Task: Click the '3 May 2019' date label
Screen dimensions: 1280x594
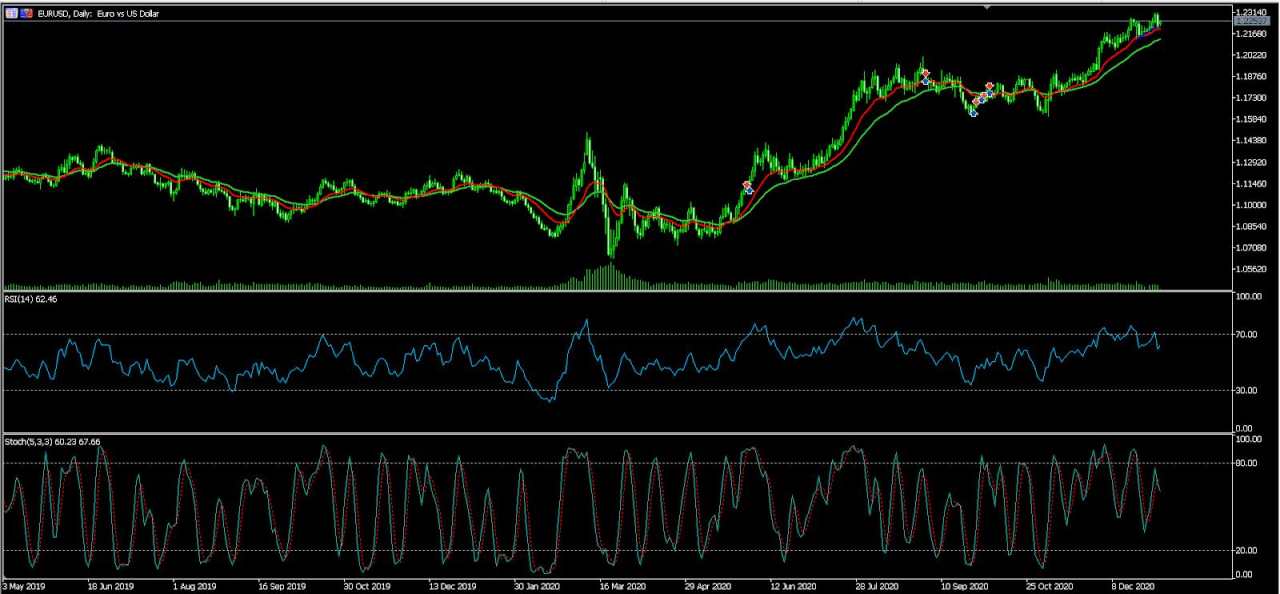Action: (x=24, y=586)
